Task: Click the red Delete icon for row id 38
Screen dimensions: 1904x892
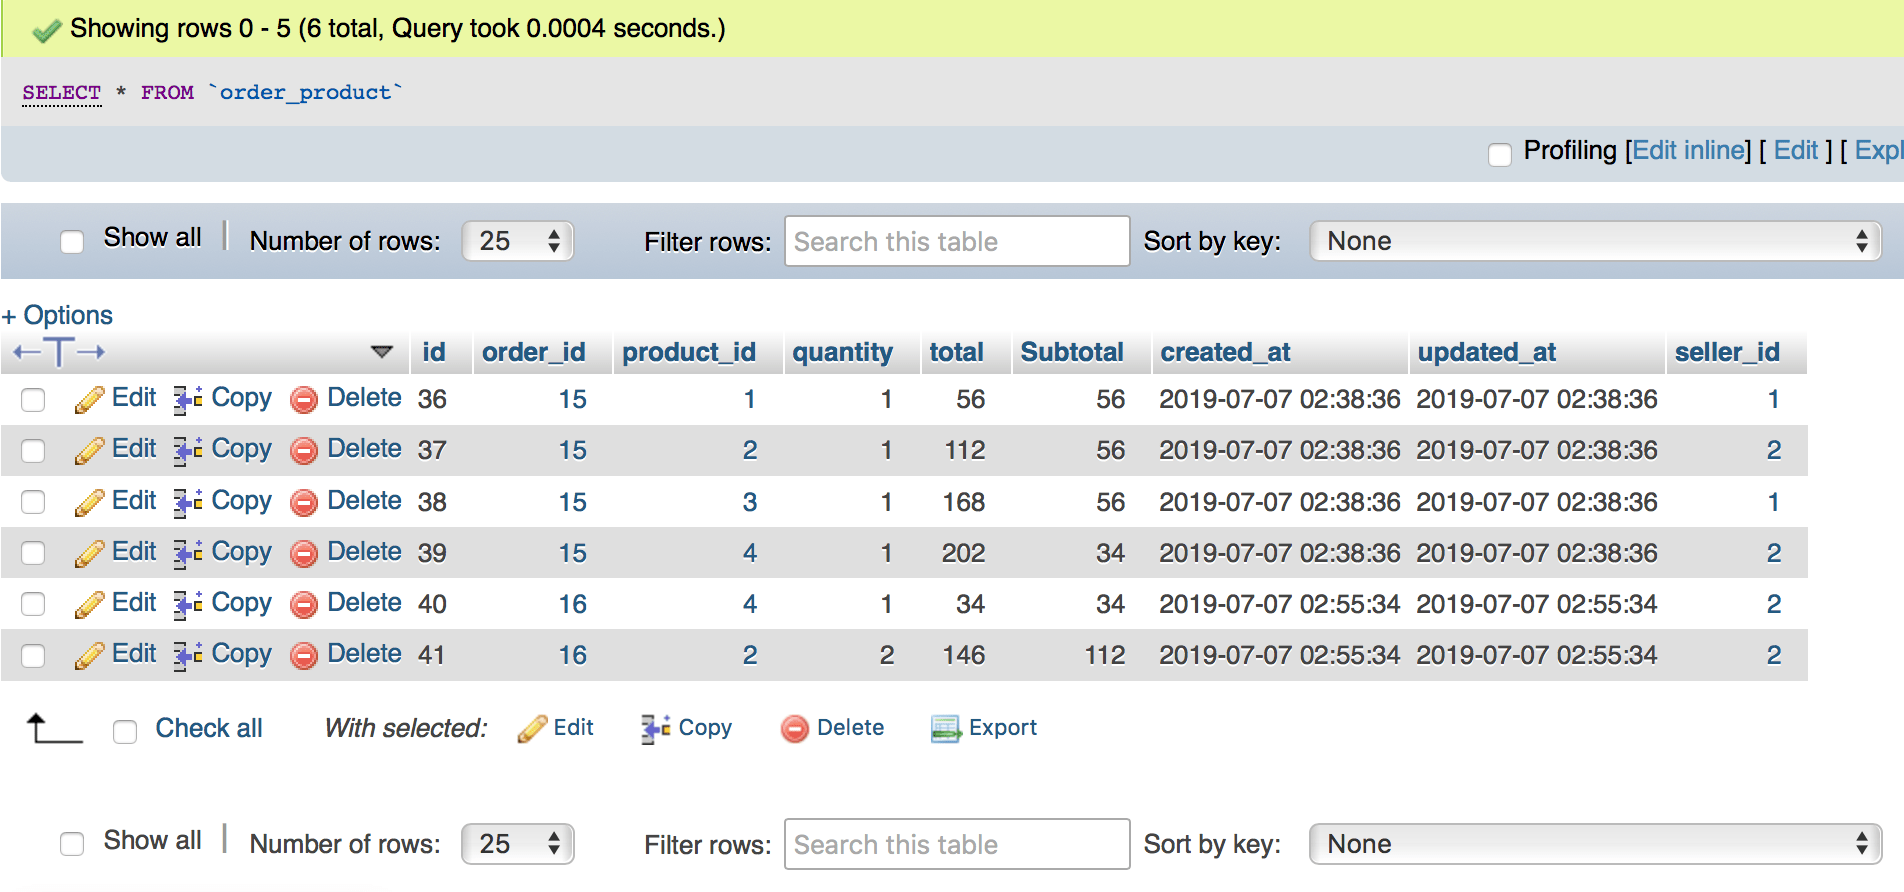Action: click(x=304, y=503)
